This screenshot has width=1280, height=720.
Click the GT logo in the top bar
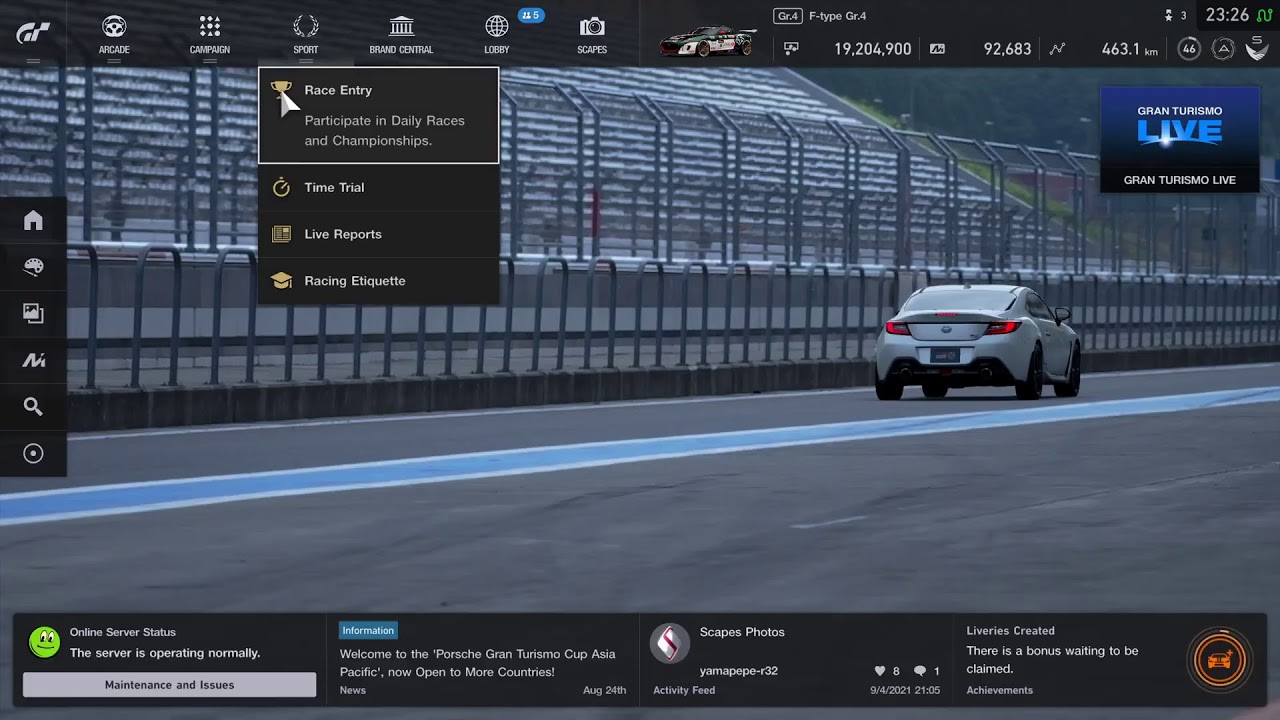click(33, 33)
